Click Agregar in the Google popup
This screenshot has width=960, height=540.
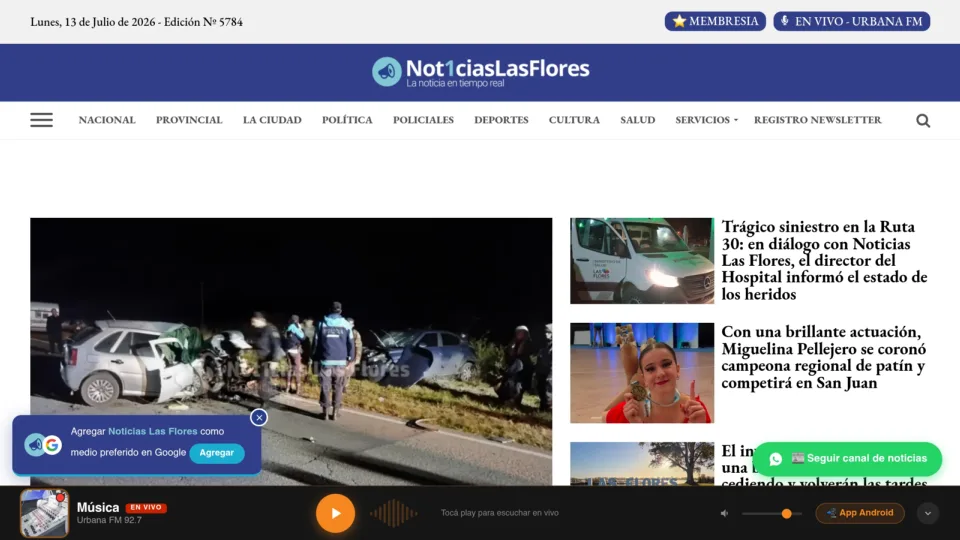pyautogui.click(x=217, y=452)
